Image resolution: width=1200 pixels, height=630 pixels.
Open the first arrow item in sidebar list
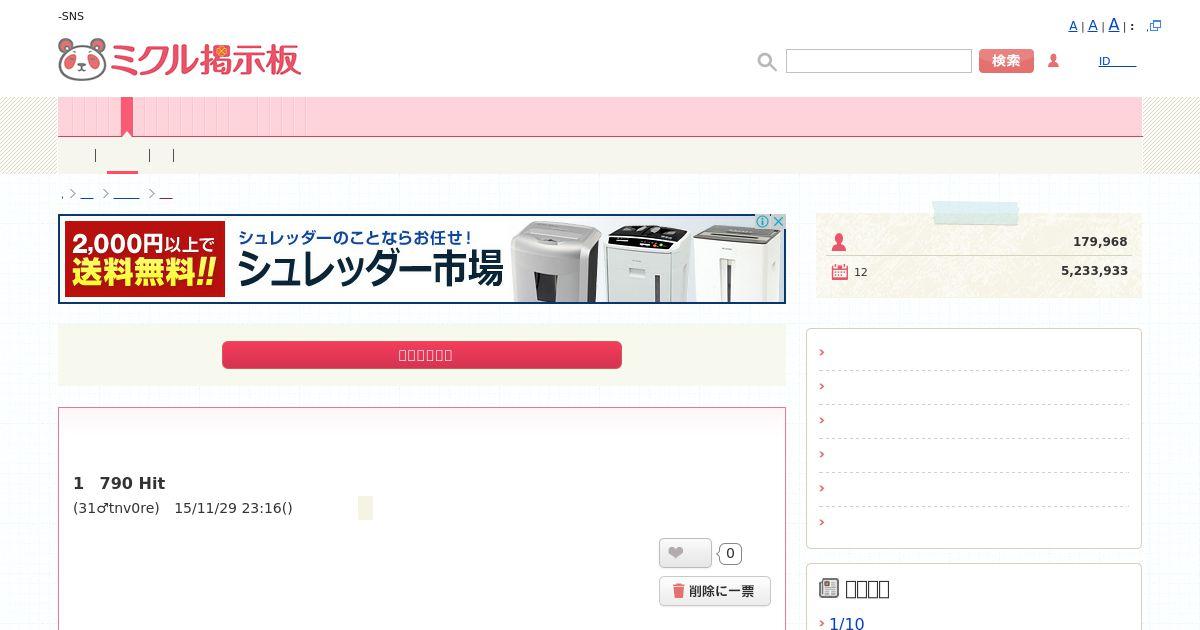973,352
